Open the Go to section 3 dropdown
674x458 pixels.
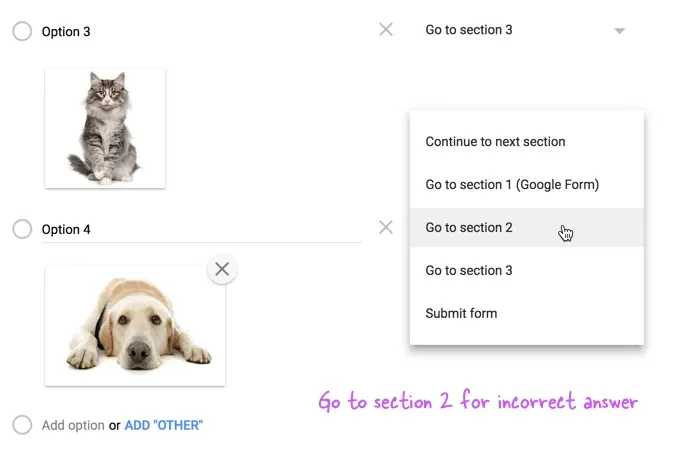click(x=469, y=30)
